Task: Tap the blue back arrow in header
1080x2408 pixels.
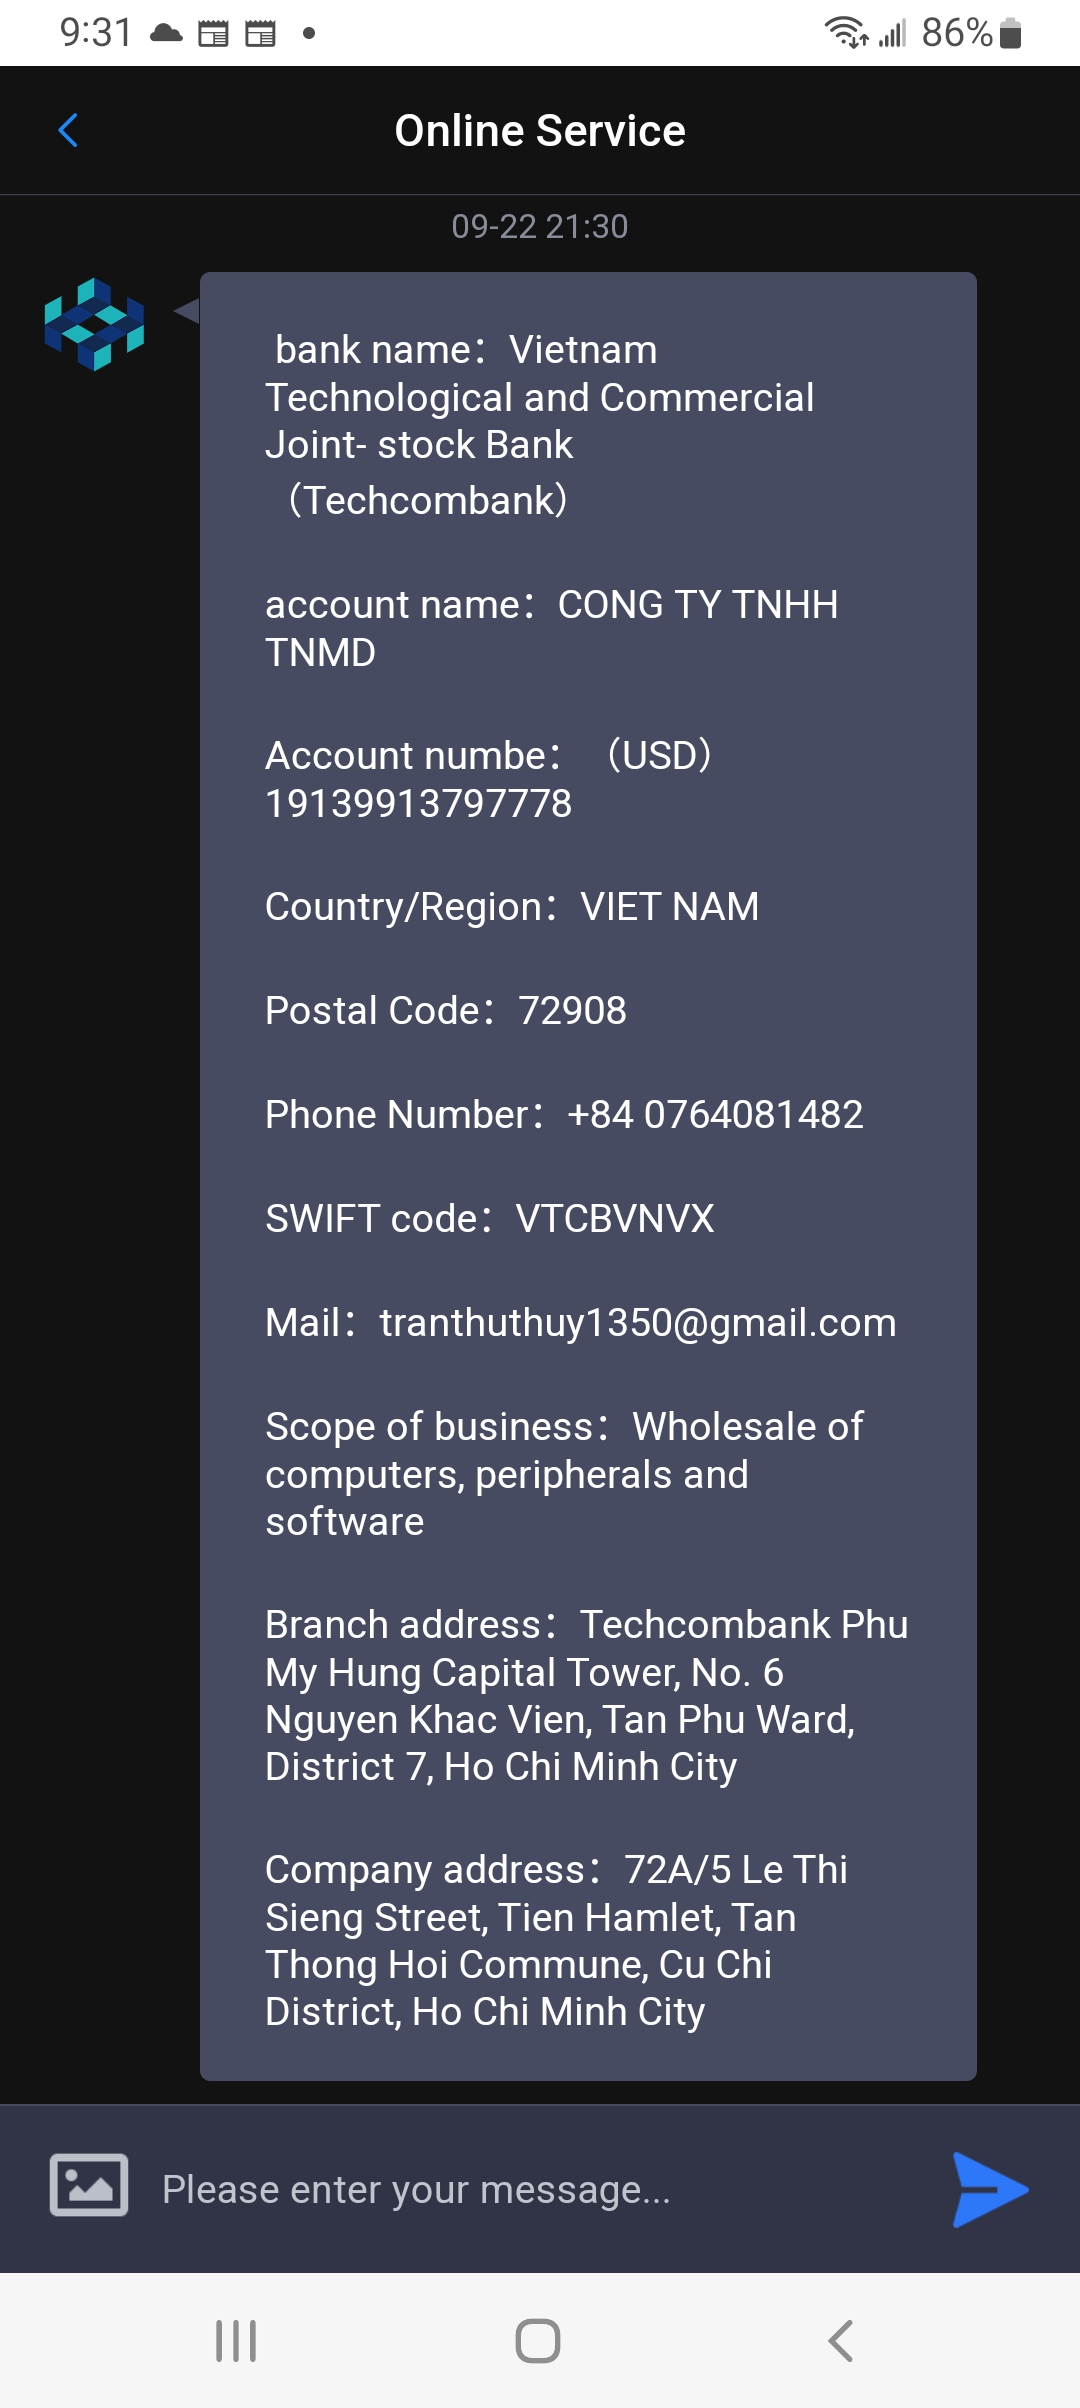Action: [68, 130]
